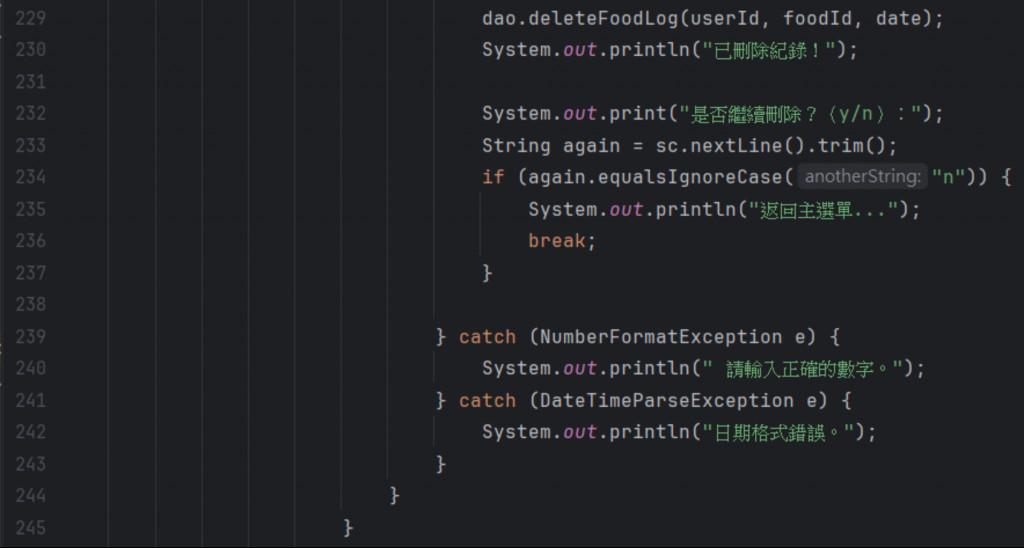Click the 'if' keyword on line 234
The height and width of the screenshot is (548, 1024).
493,177
